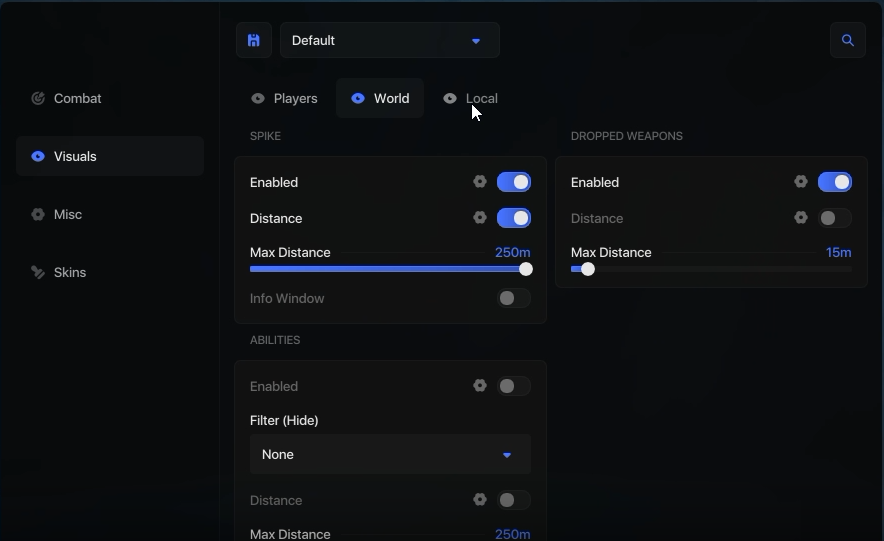
Task: Click the Filter (Hide) label
Action: [x=284, y=420]
